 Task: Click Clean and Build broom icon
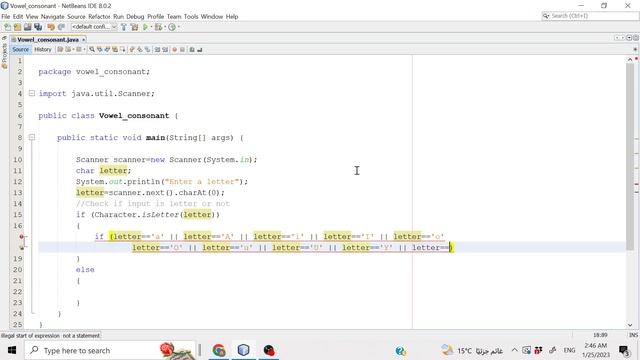coord(134,27)
